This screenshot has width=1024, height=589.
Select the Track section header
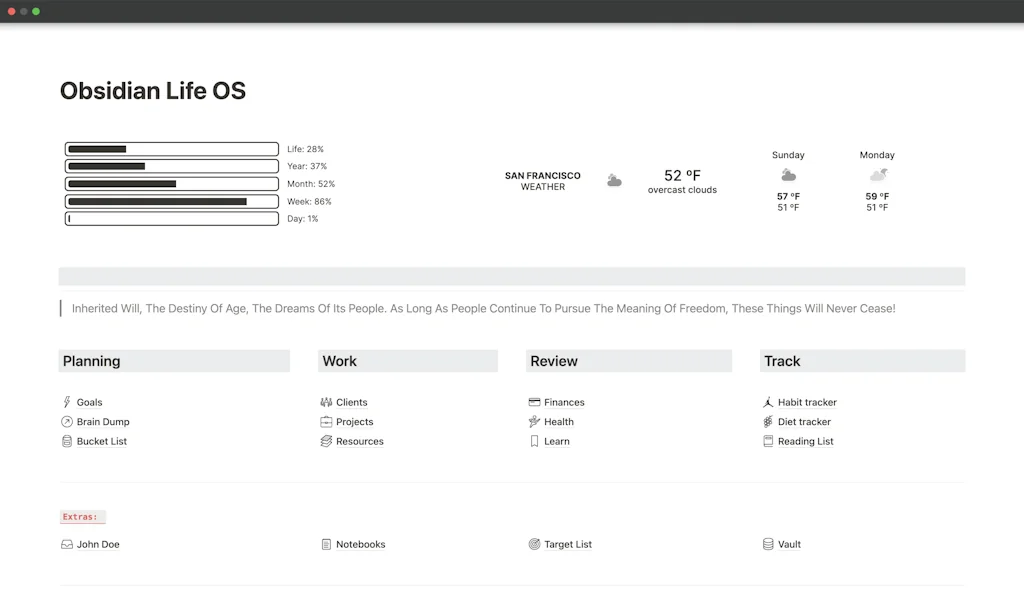click(784, 361)
